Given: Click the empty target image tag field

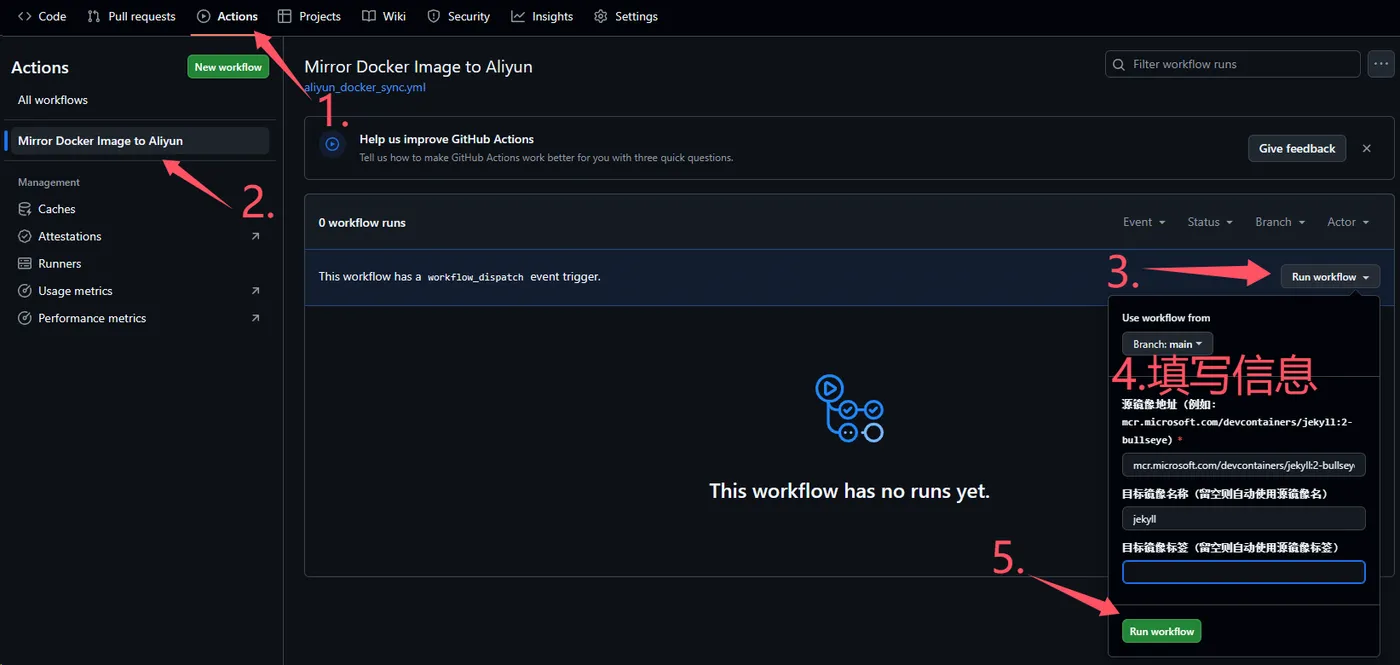Looking at the screenshot, I should coord(1243,572).
